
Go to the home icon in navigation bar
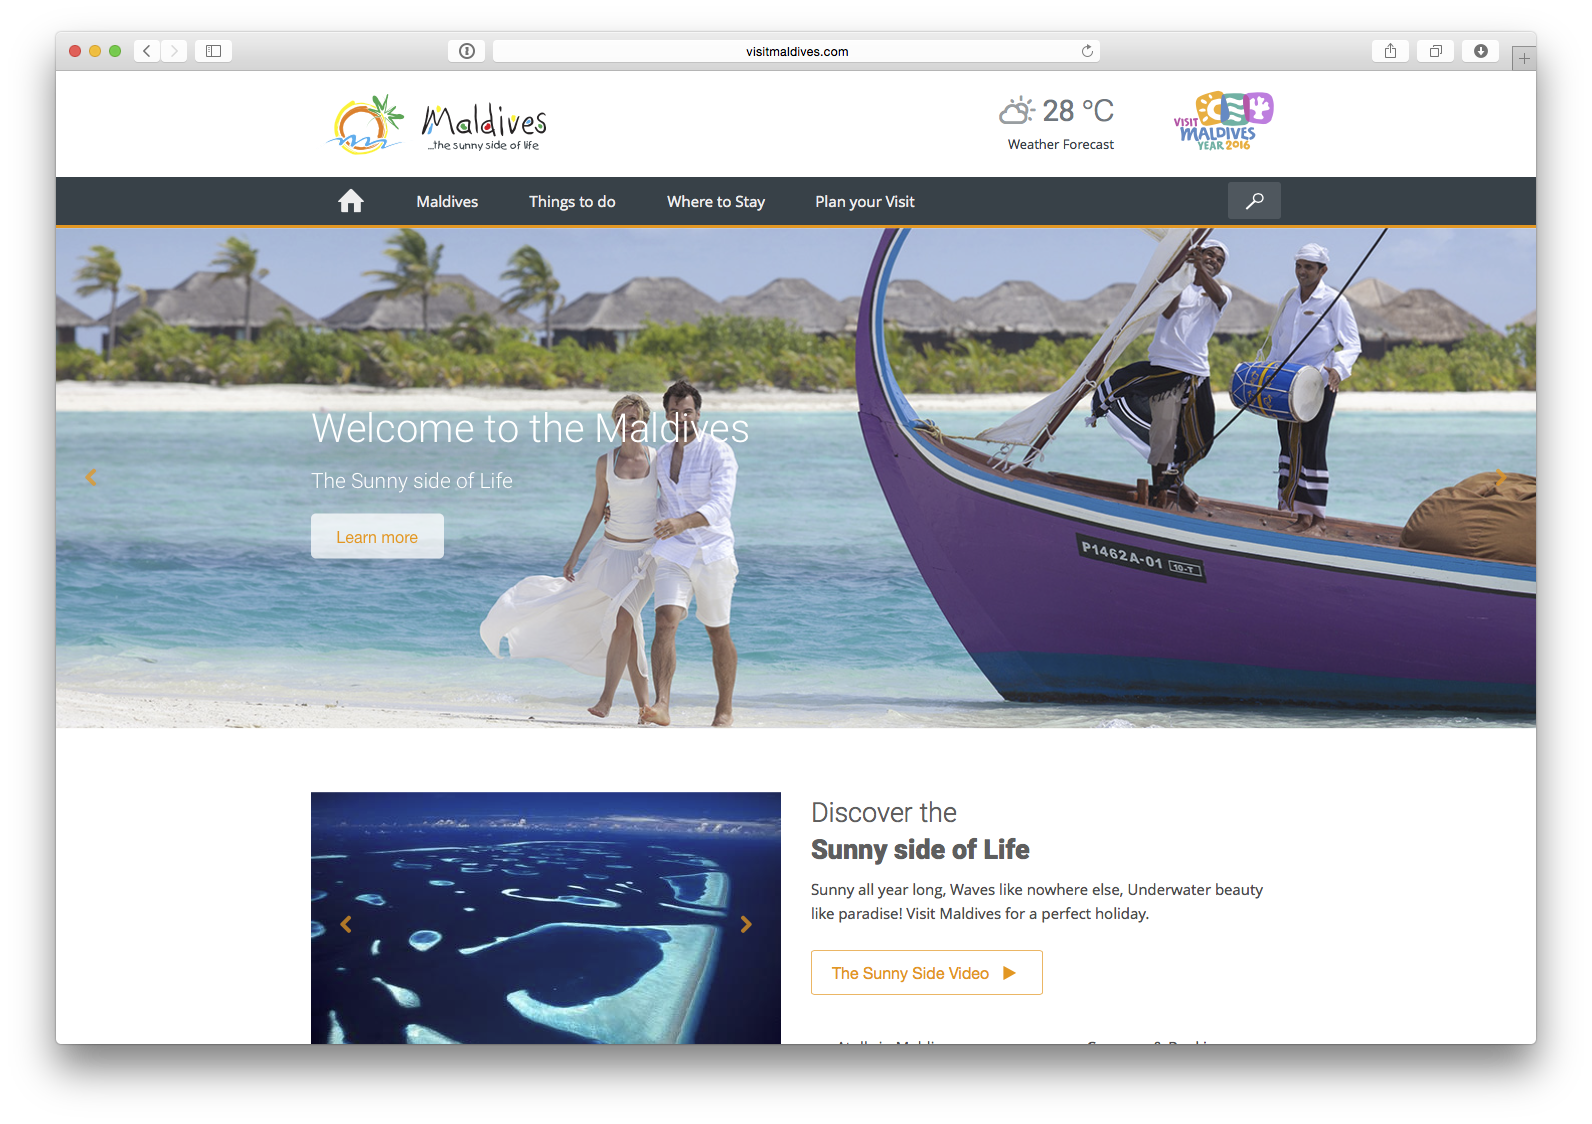click(x=350, y=201)
